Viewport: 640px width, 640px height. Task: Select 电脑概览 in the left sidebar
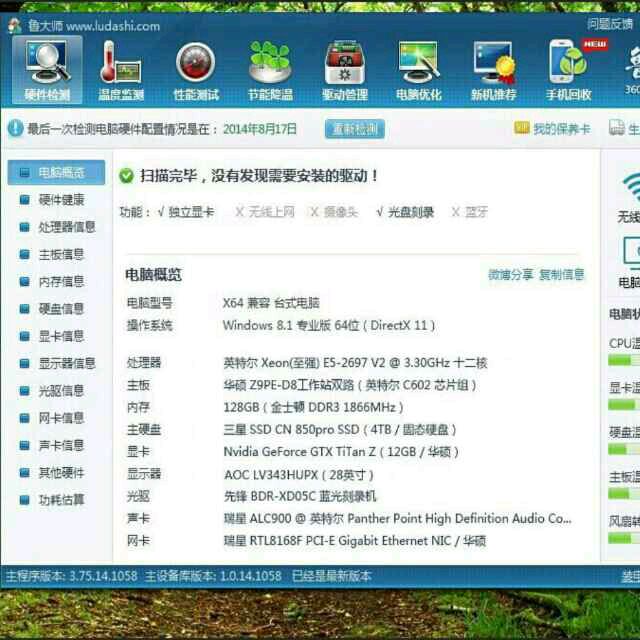56,172
